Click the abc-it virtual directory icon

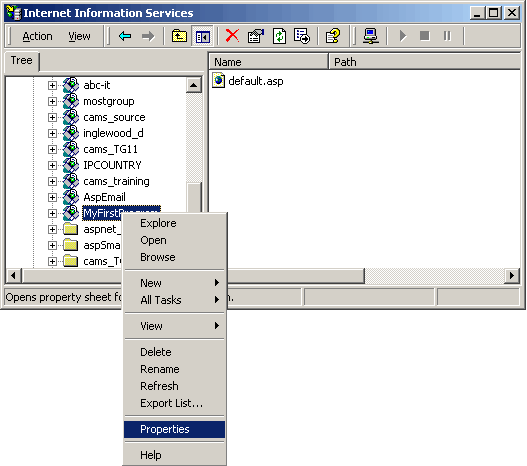(x=71, y=85)
